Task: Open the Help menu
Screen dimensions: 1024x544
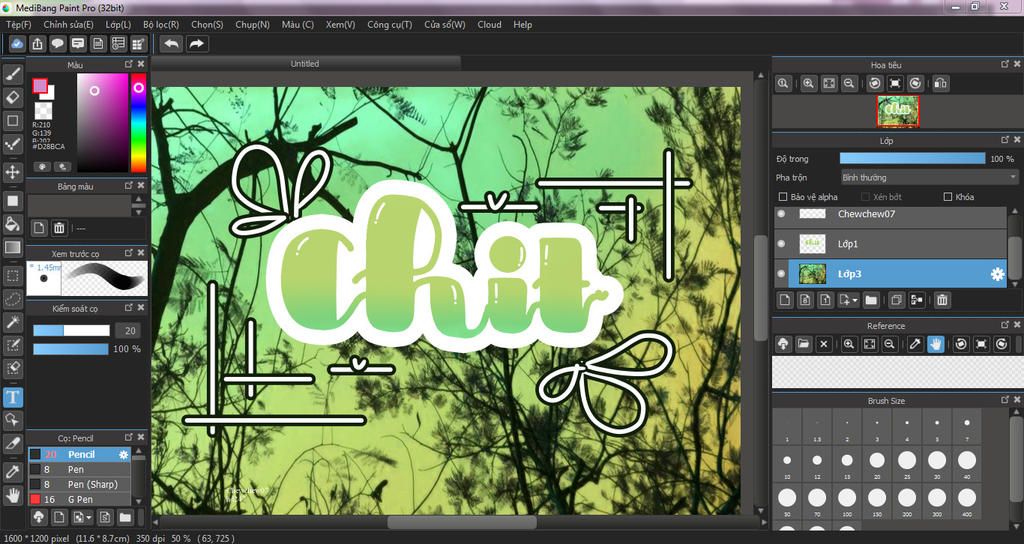Action: tap(523, 24)
